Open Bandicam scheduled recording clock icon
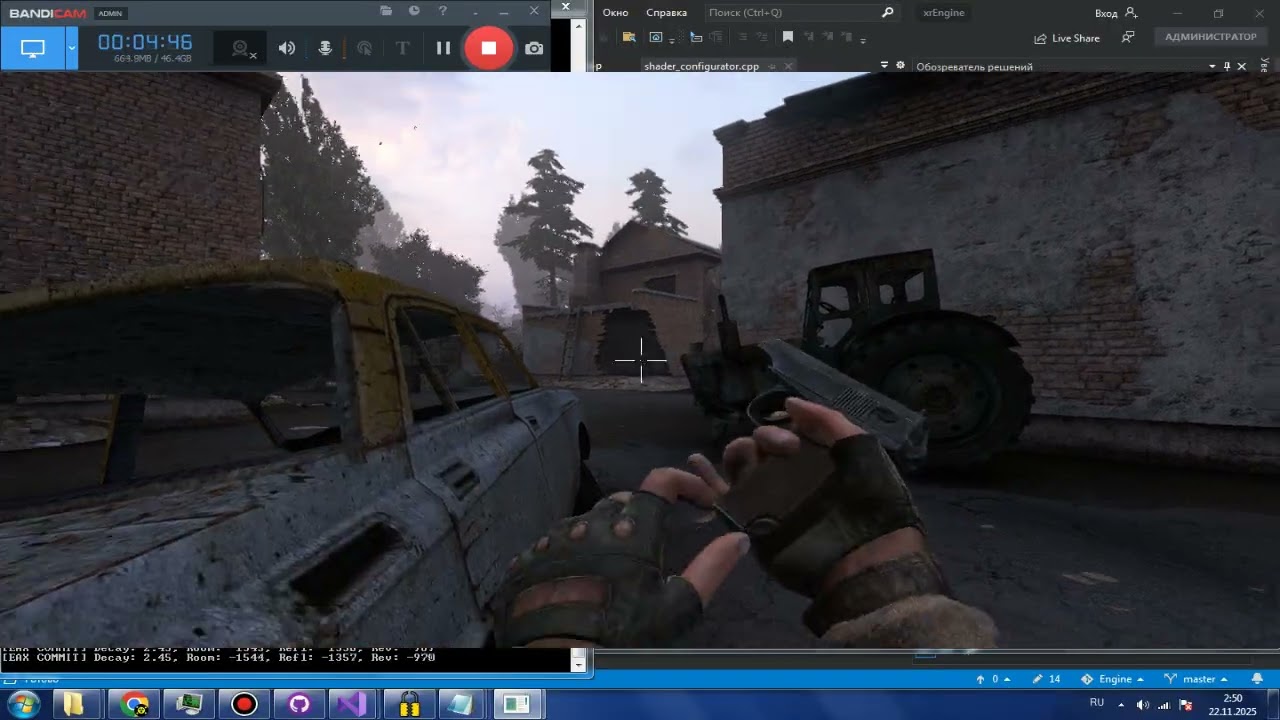Screen dimensions: 1280x720 click(x=414, y=11)
